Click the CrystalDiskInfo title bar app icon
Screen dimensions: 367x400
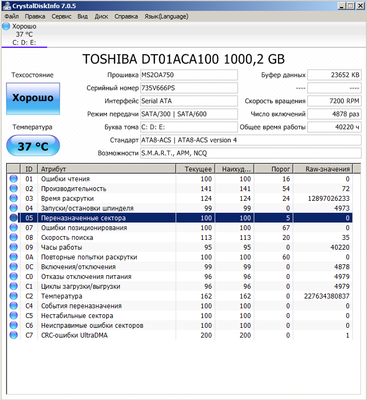pos(7,6)
